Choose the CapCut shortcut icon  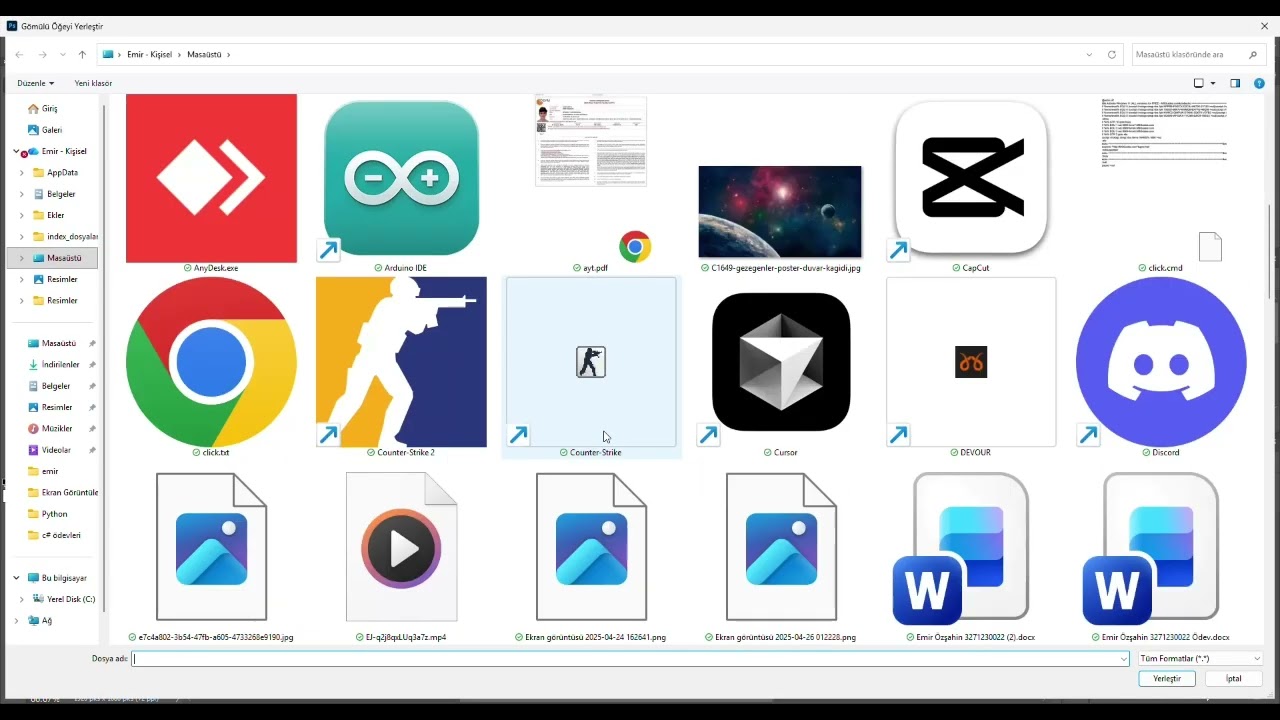[x=971, y=178]
